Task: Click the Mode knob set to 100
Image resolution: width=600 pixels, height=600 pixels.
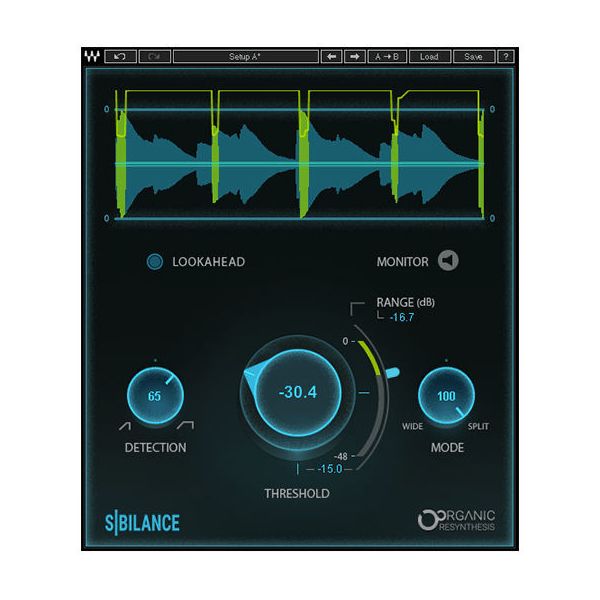Action: [x=446, y=396]
